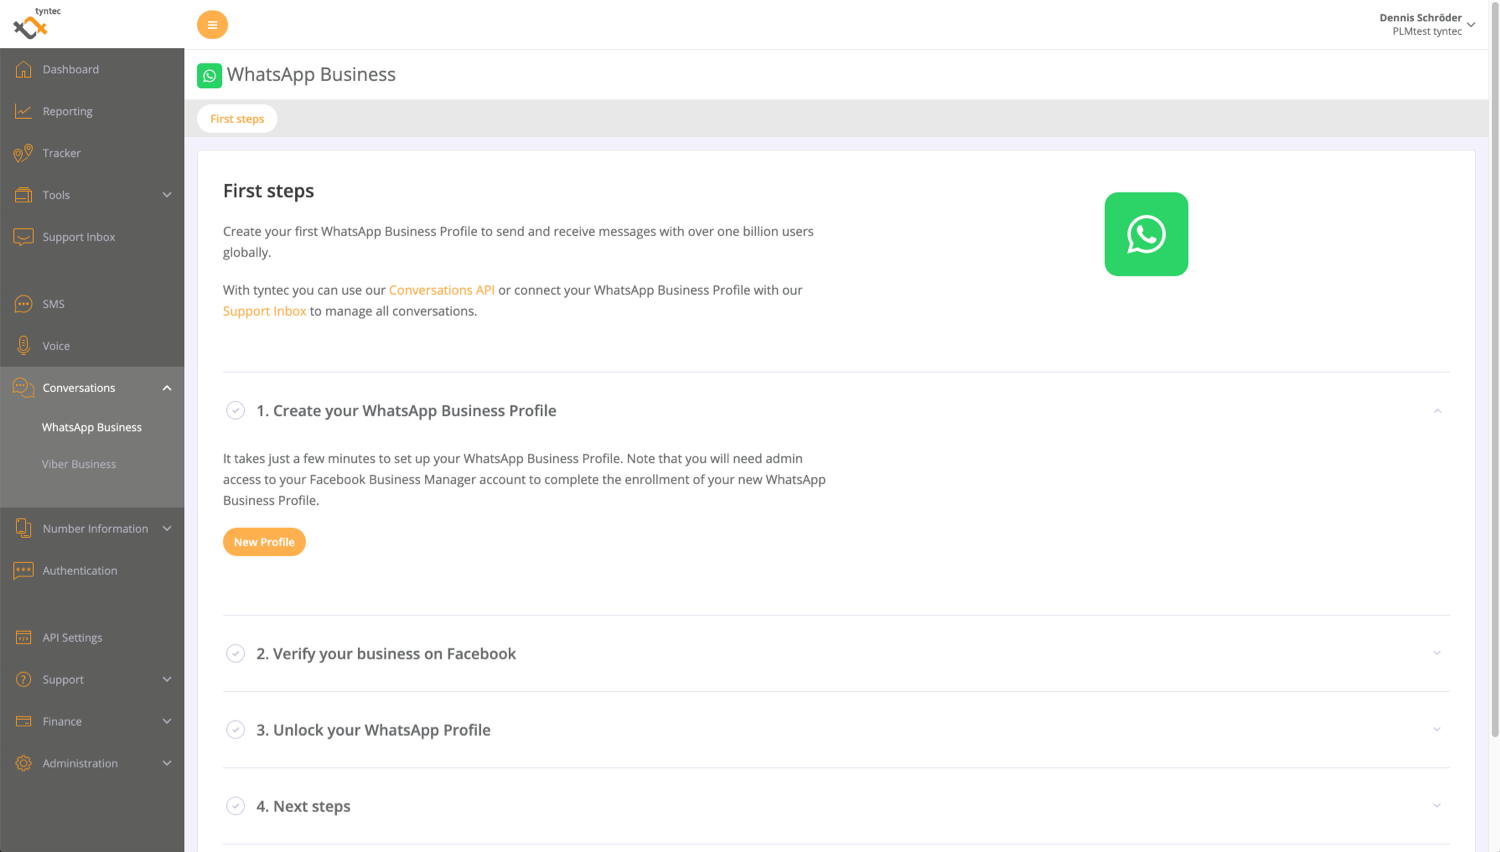
Task: Click the Tracker pin icon
Action: tap(23, 153)
